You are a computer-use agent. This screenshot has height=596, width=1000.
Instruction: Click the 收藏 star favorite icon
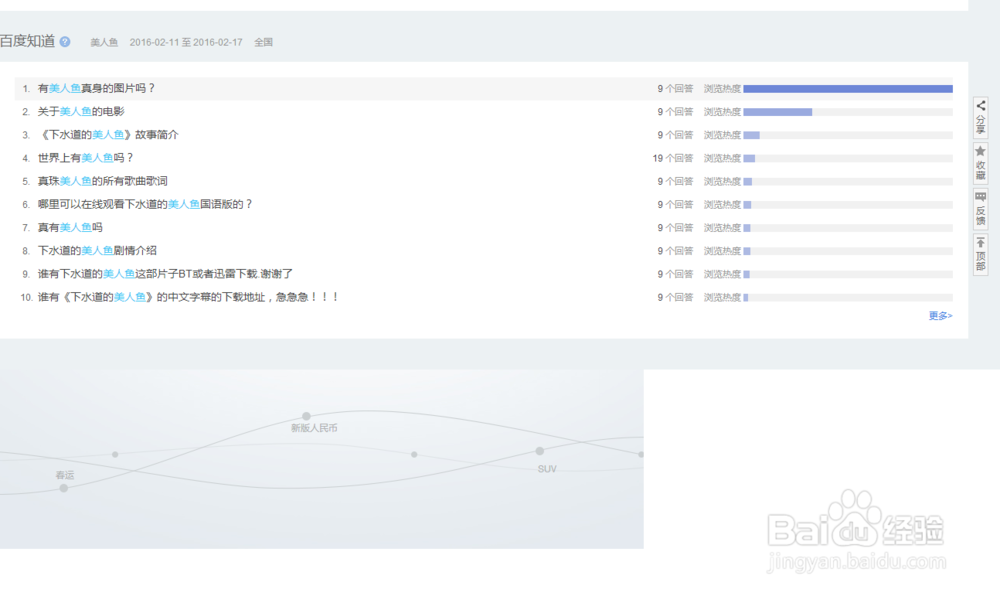(980, 163)
